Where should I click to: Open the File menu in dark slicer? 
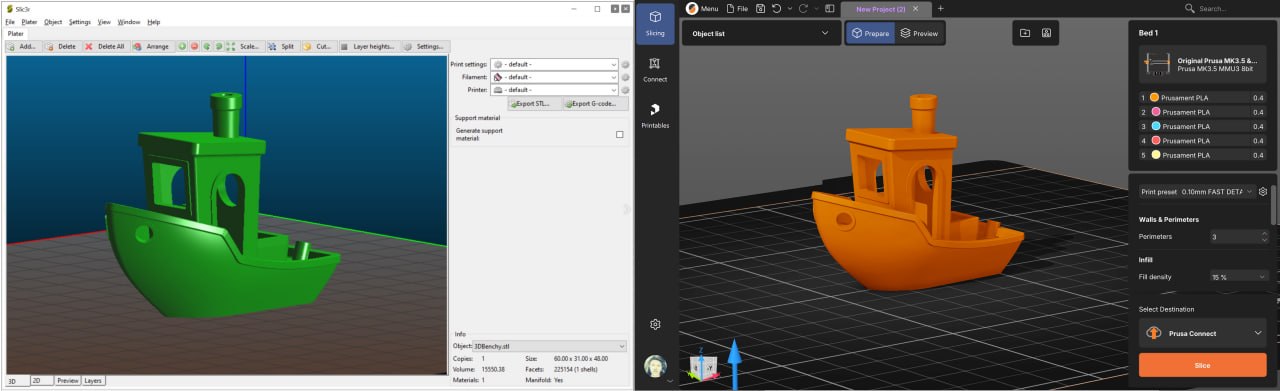coord(736,8)
